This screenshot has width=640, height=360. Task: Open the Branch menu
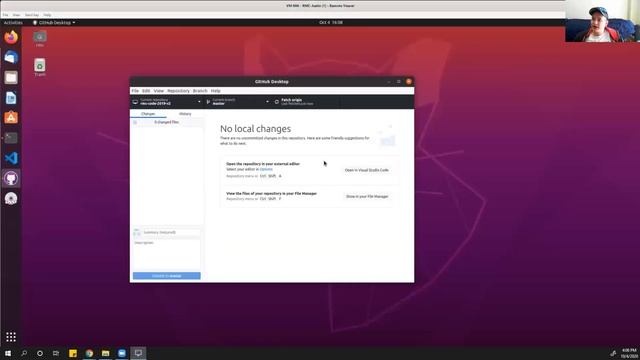pos(200,91)
